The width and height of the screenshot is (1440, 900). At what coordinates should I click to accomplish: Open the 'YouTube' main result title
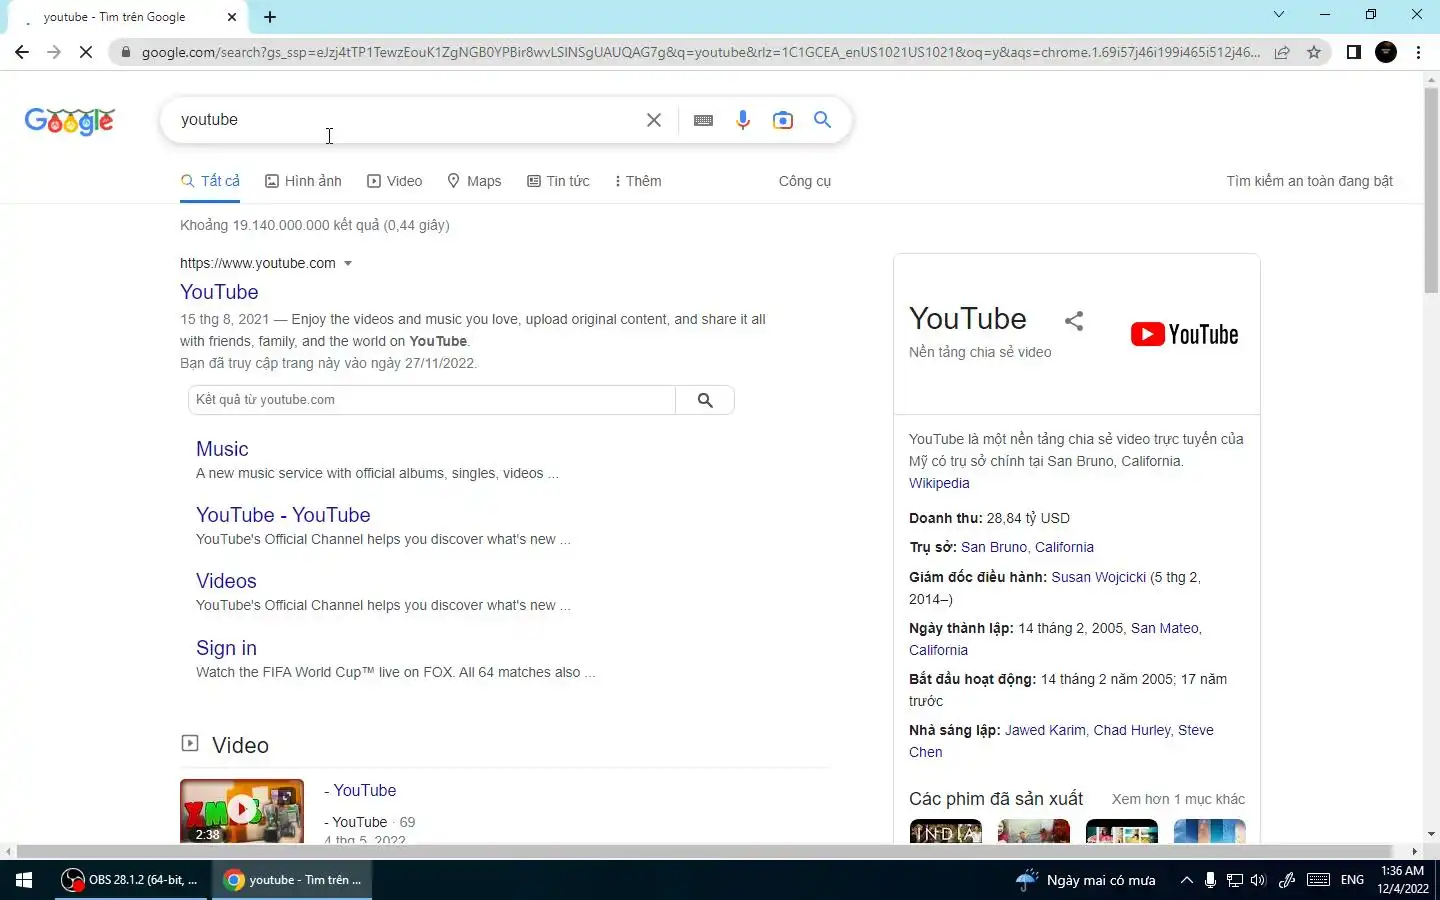coord(219,292)
